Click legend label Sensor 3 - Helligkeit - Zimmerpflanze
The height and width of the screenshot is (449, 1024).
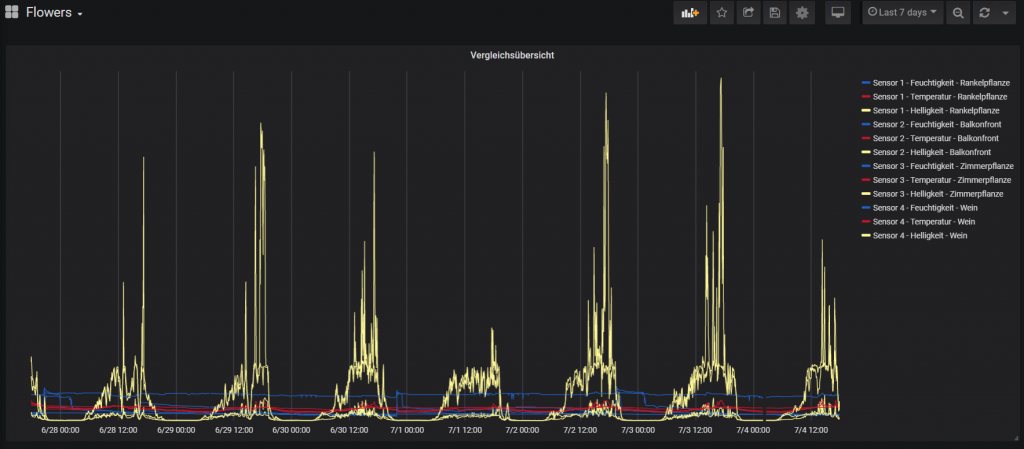[x=942, y=194]
